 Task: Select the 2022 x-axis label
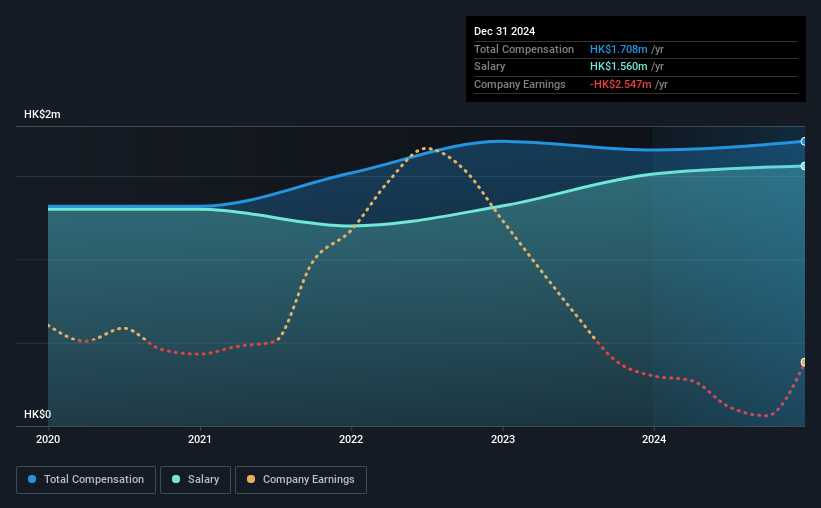(351, 439)
